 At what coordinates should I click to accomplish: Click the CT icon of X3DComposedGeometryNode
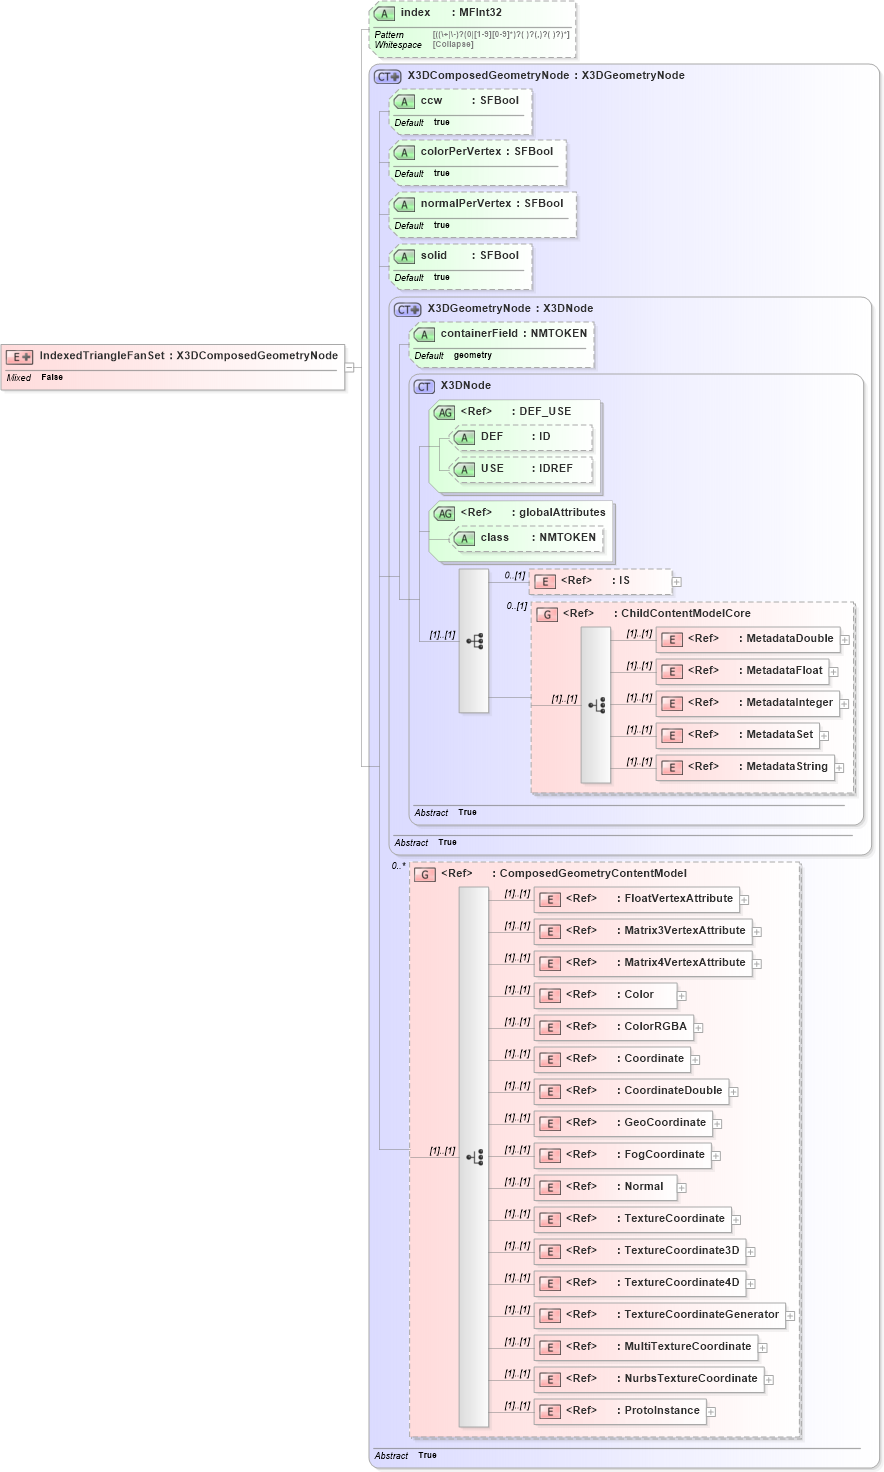point(388,76)
